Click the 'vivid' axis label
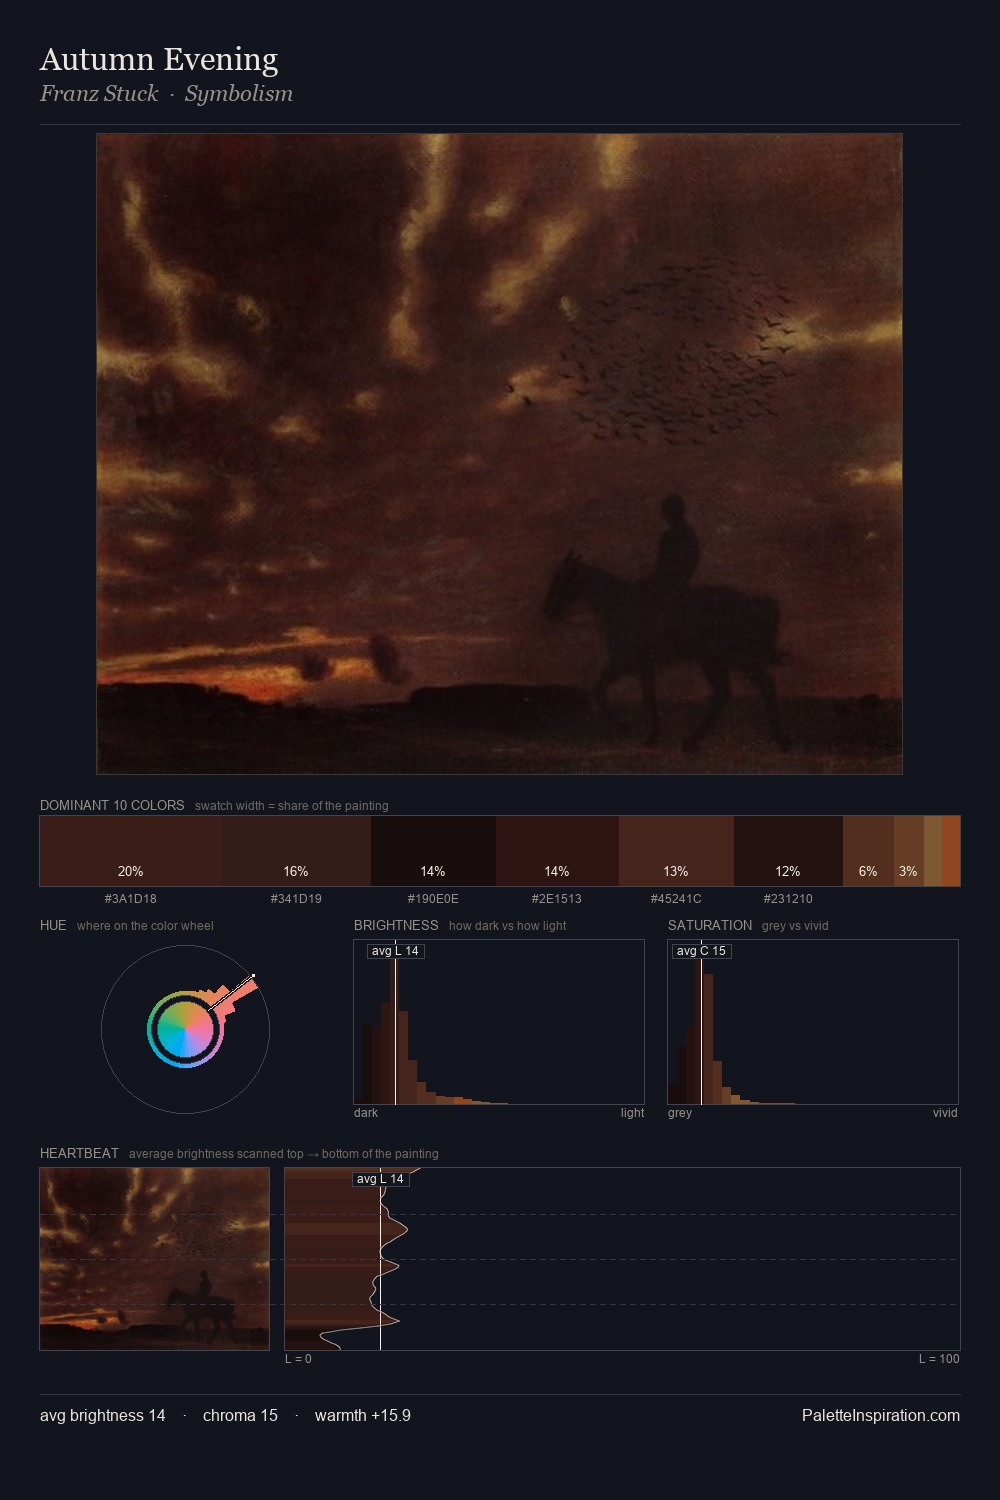Screen dimensions: 1000x1500 tap(945, 1112)
